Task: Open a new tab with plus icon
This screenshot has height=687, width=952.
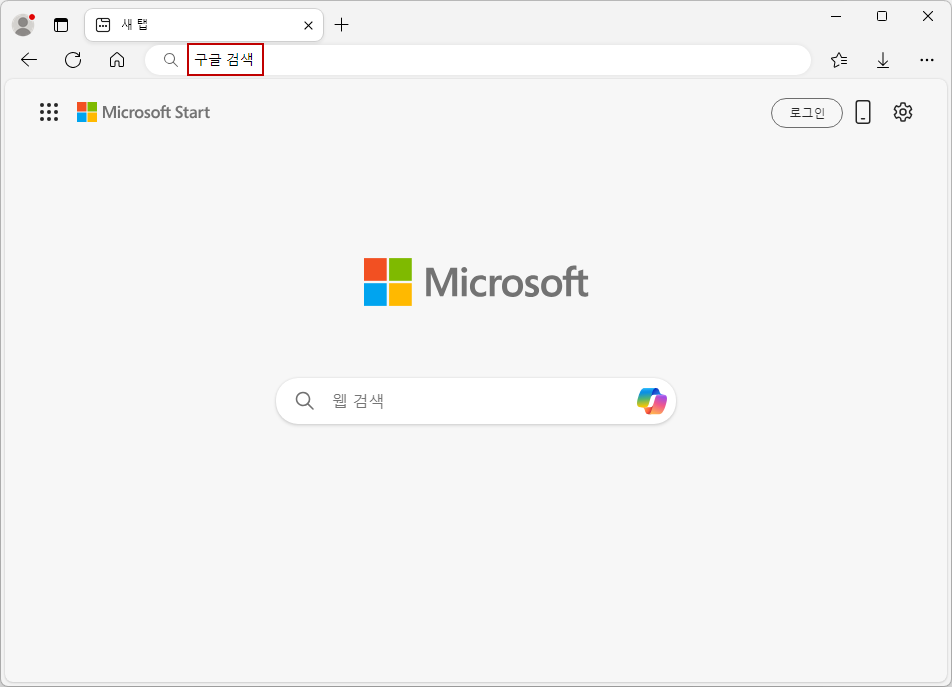Action: tap(342, 25)
